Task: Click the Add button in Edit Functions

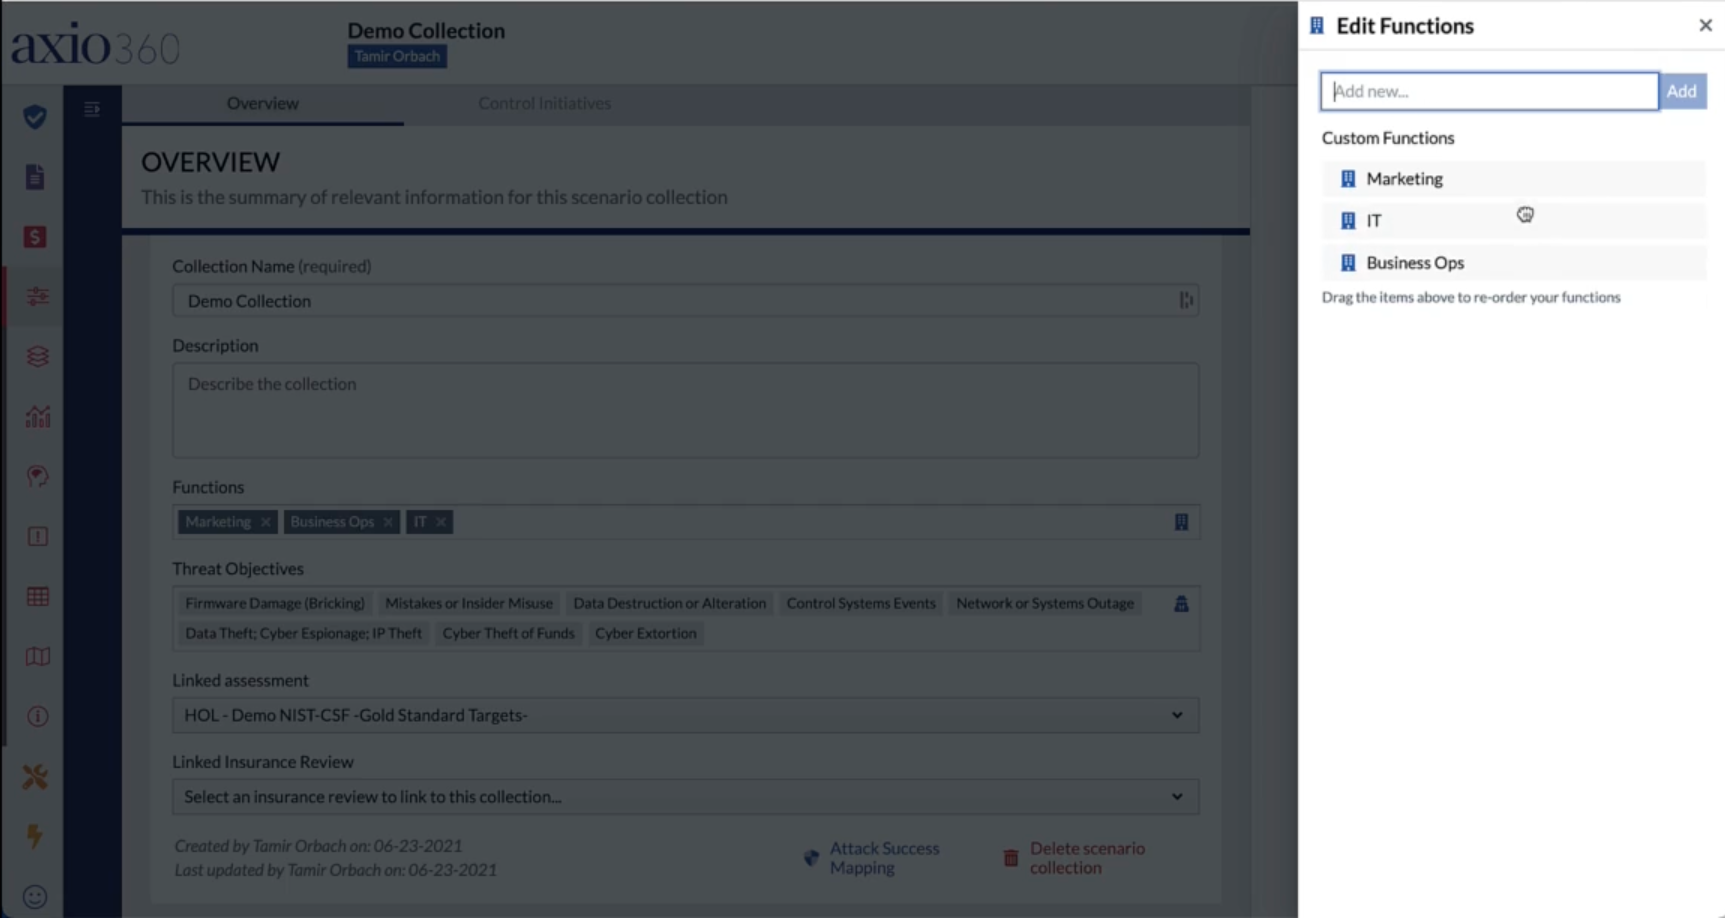Action: click(1682, 91)
